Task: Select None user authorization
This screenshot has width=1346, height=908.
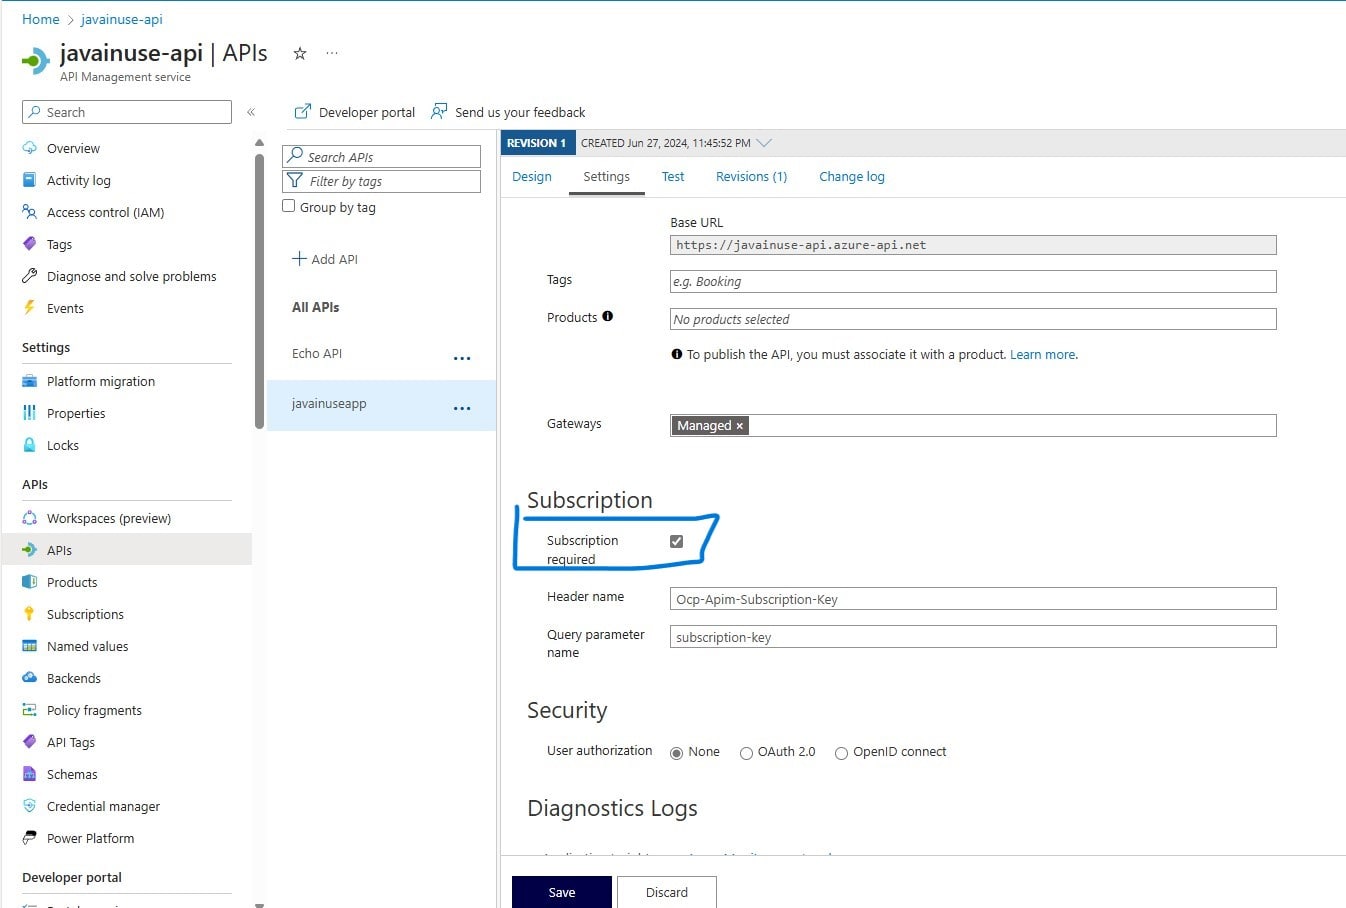Action: (676, 753)
